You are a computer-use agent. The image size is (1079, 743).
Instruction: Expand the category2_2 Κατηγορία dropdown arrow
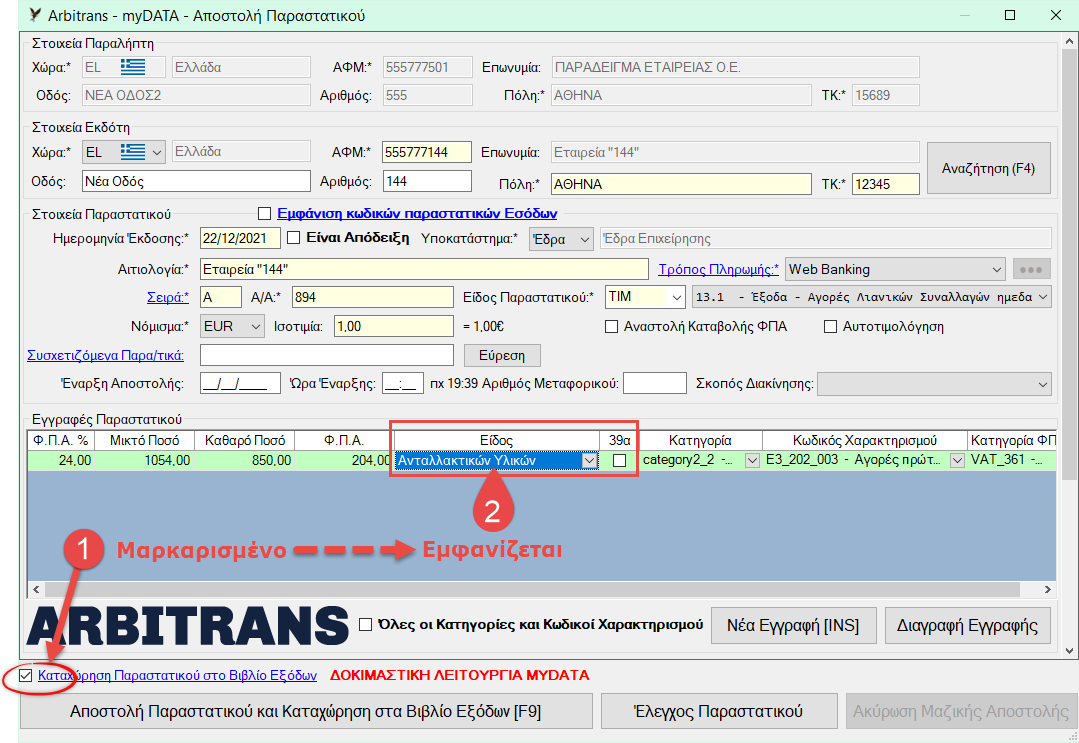(752, 460)
